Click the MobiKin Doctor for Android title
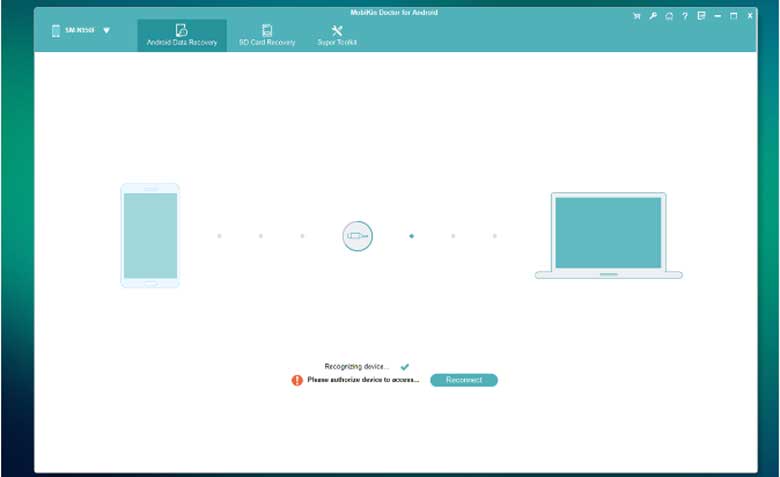780x477 pixels. [394, 12]
